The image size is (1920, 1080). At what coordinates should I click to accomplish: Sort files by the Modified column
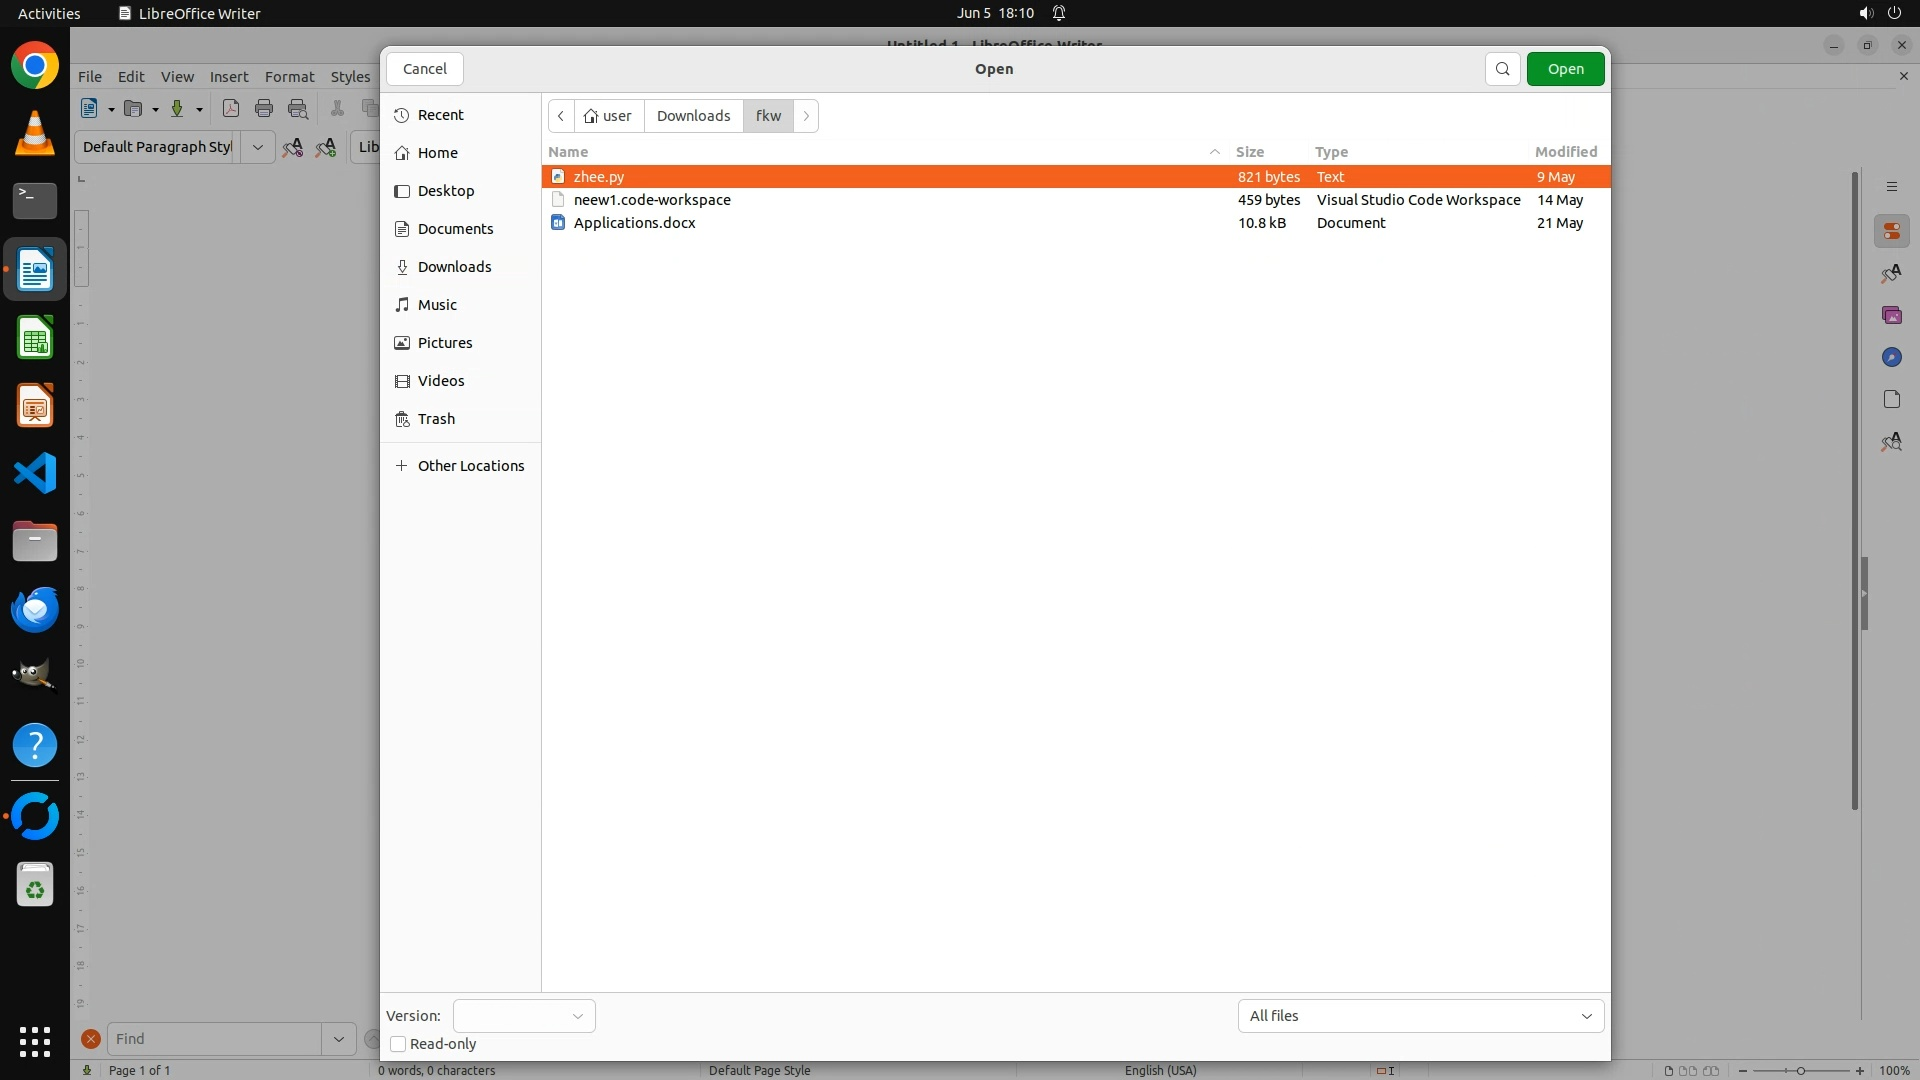point(1565,152)
